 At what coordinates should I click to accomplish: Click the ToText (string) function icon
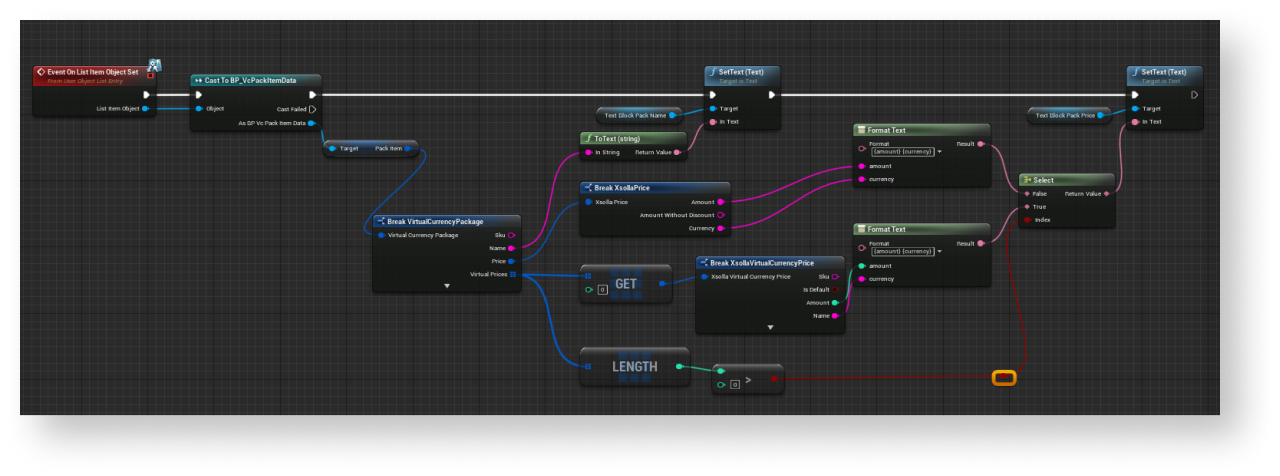pos(588,138)
